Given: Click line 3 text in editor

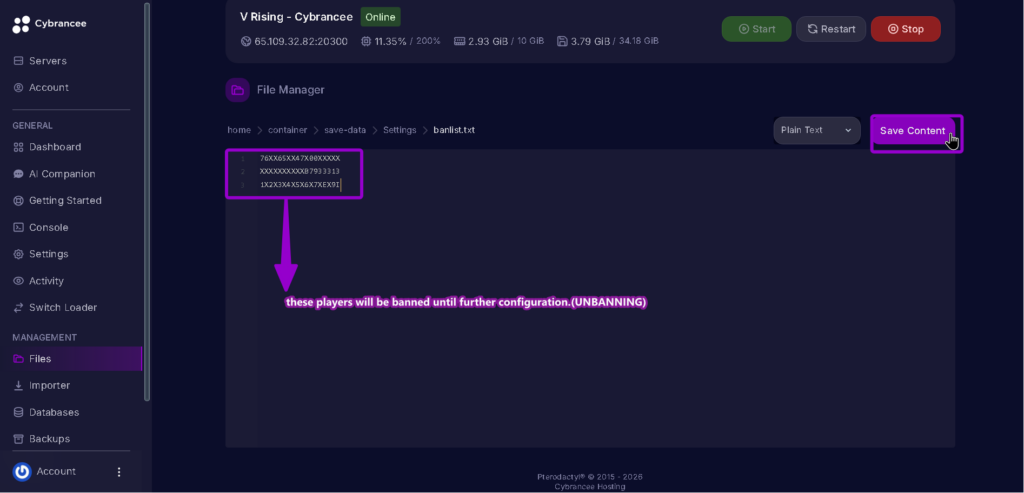Looking at the screenshot, I should click(x=300, y=185).
